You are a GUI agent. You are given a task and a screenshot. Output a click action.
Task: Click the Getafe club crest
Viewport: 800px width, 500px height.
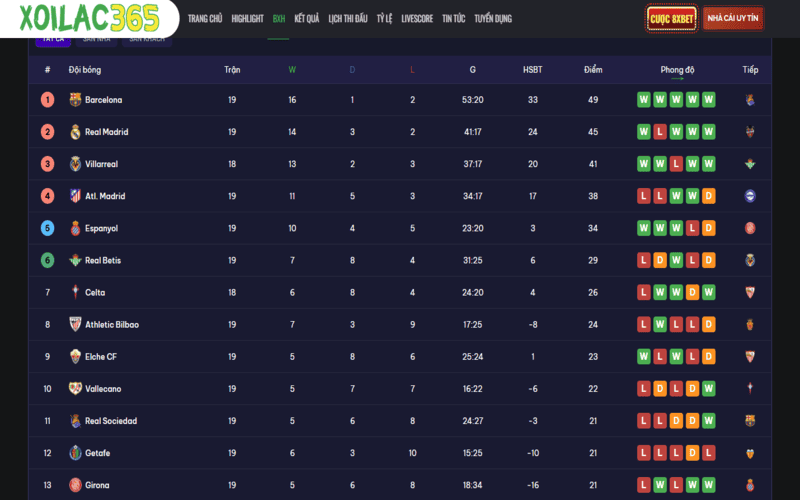point(75,453)
